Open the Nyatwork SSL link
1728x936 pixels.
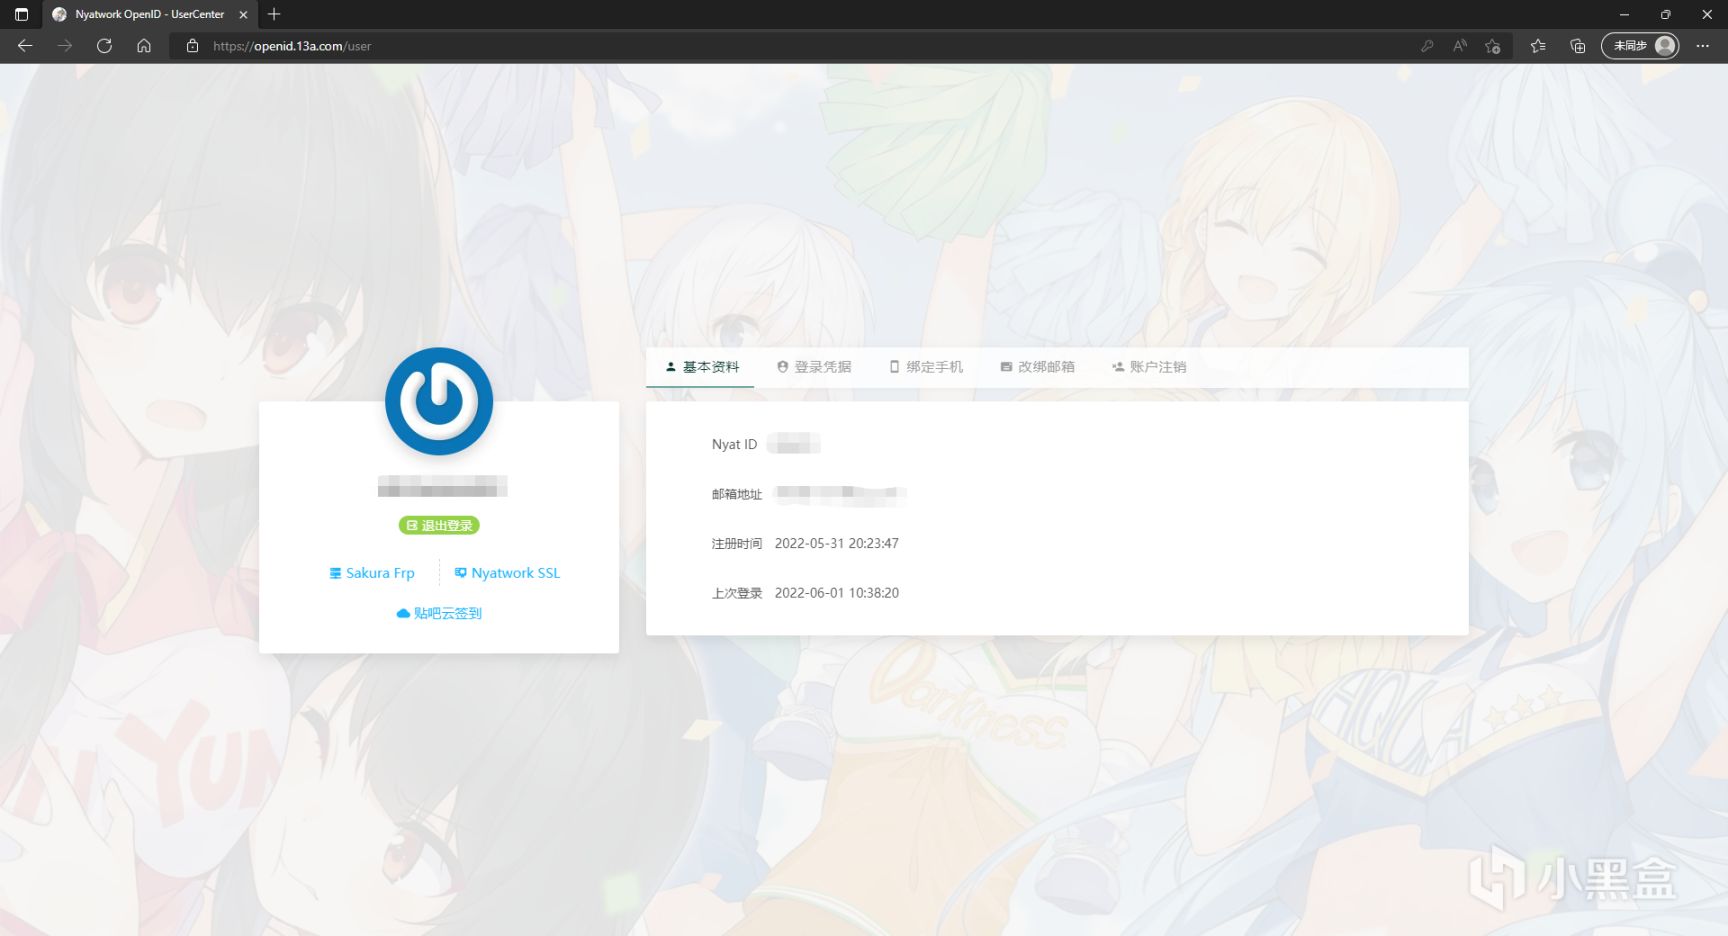point(507,573)
